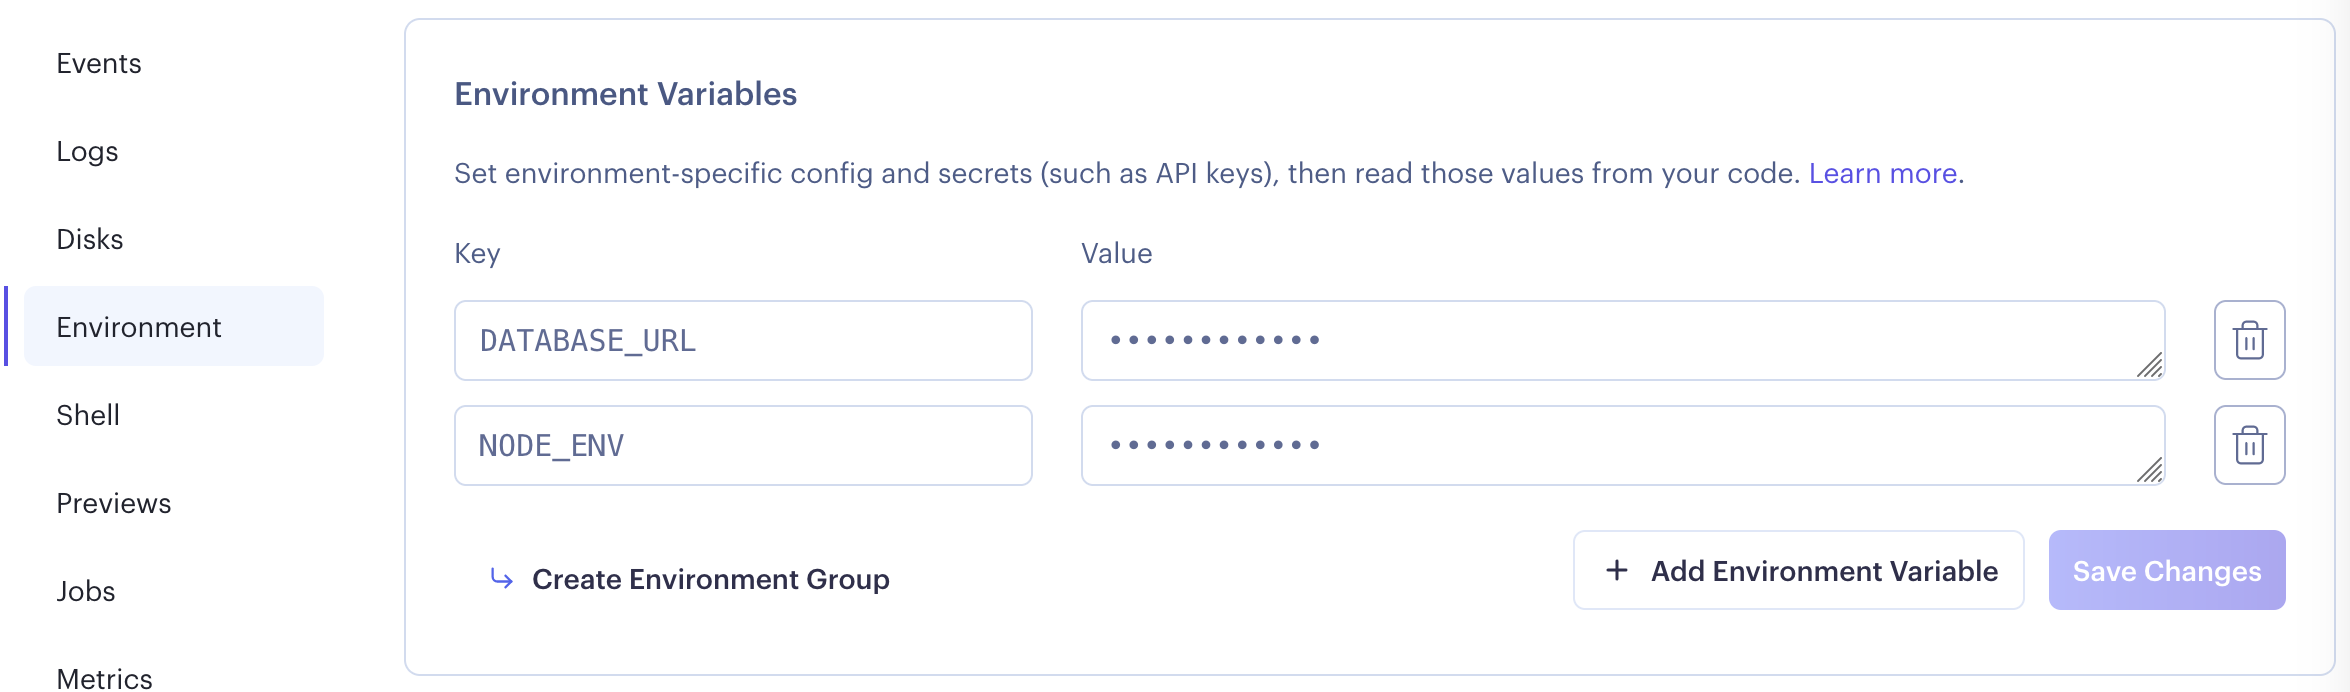This screenshot has height=692, width=2350.
Task: Focus the DATABASE_URL key input field
Action: (743, 340)
